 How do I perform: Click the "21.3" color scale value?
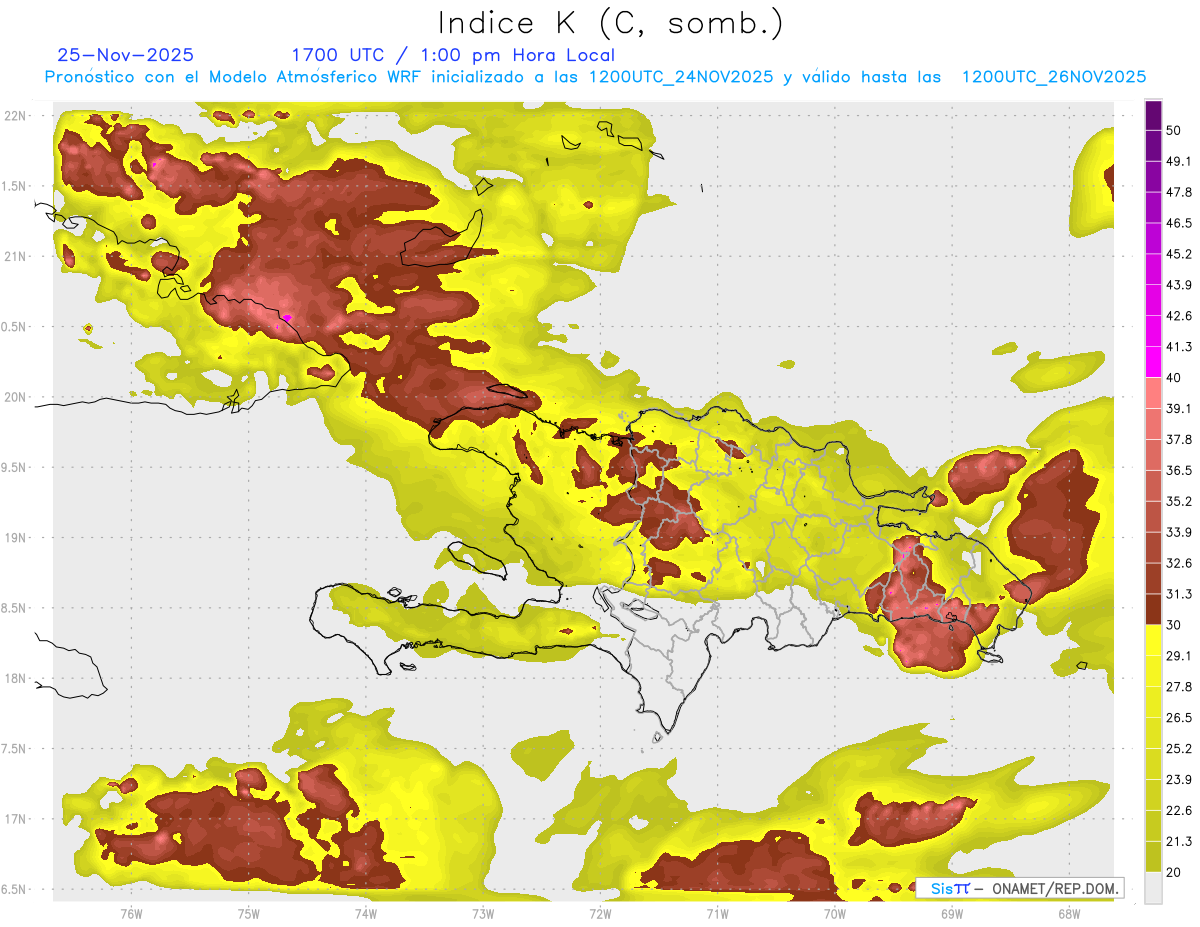tap(1178, 842)
